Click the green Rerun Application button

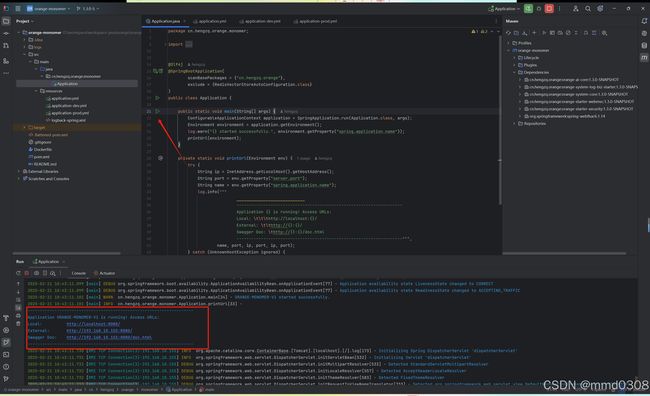click(x=528, y=8)
